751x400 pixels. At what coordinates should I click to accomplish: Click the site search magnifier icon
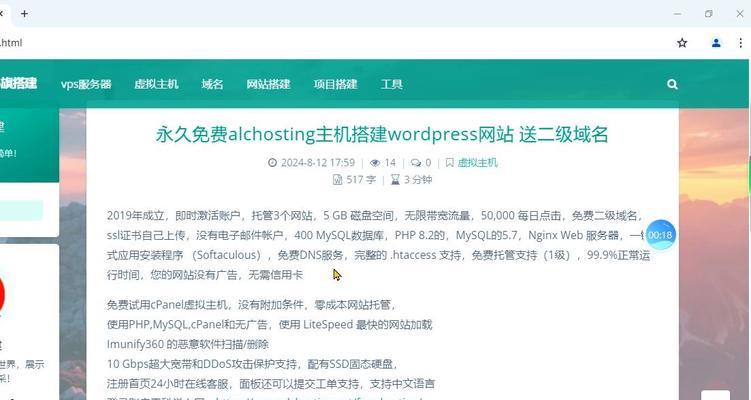click(672, 84)
